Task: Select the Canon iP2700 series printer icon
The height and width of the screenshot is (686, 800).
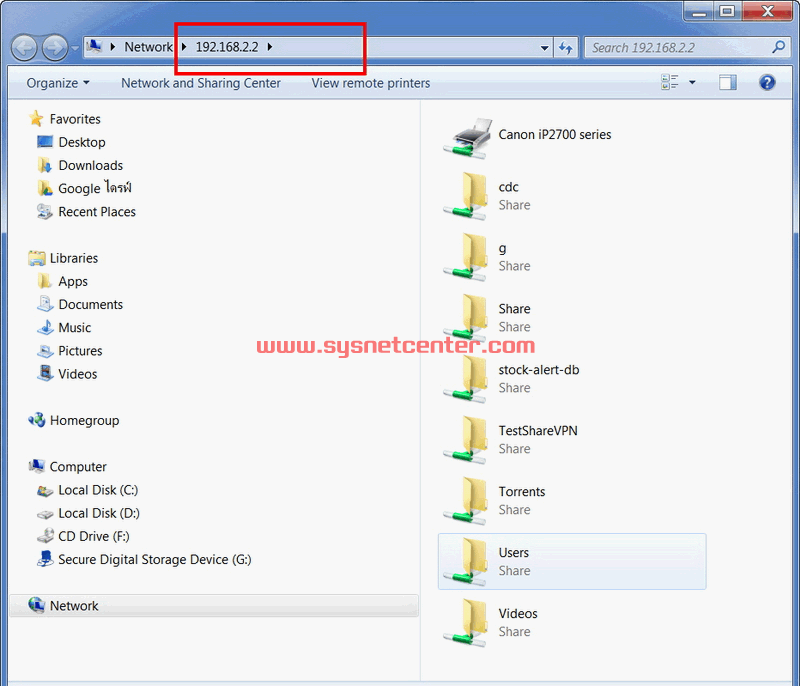Action: [x=468, y=138]
